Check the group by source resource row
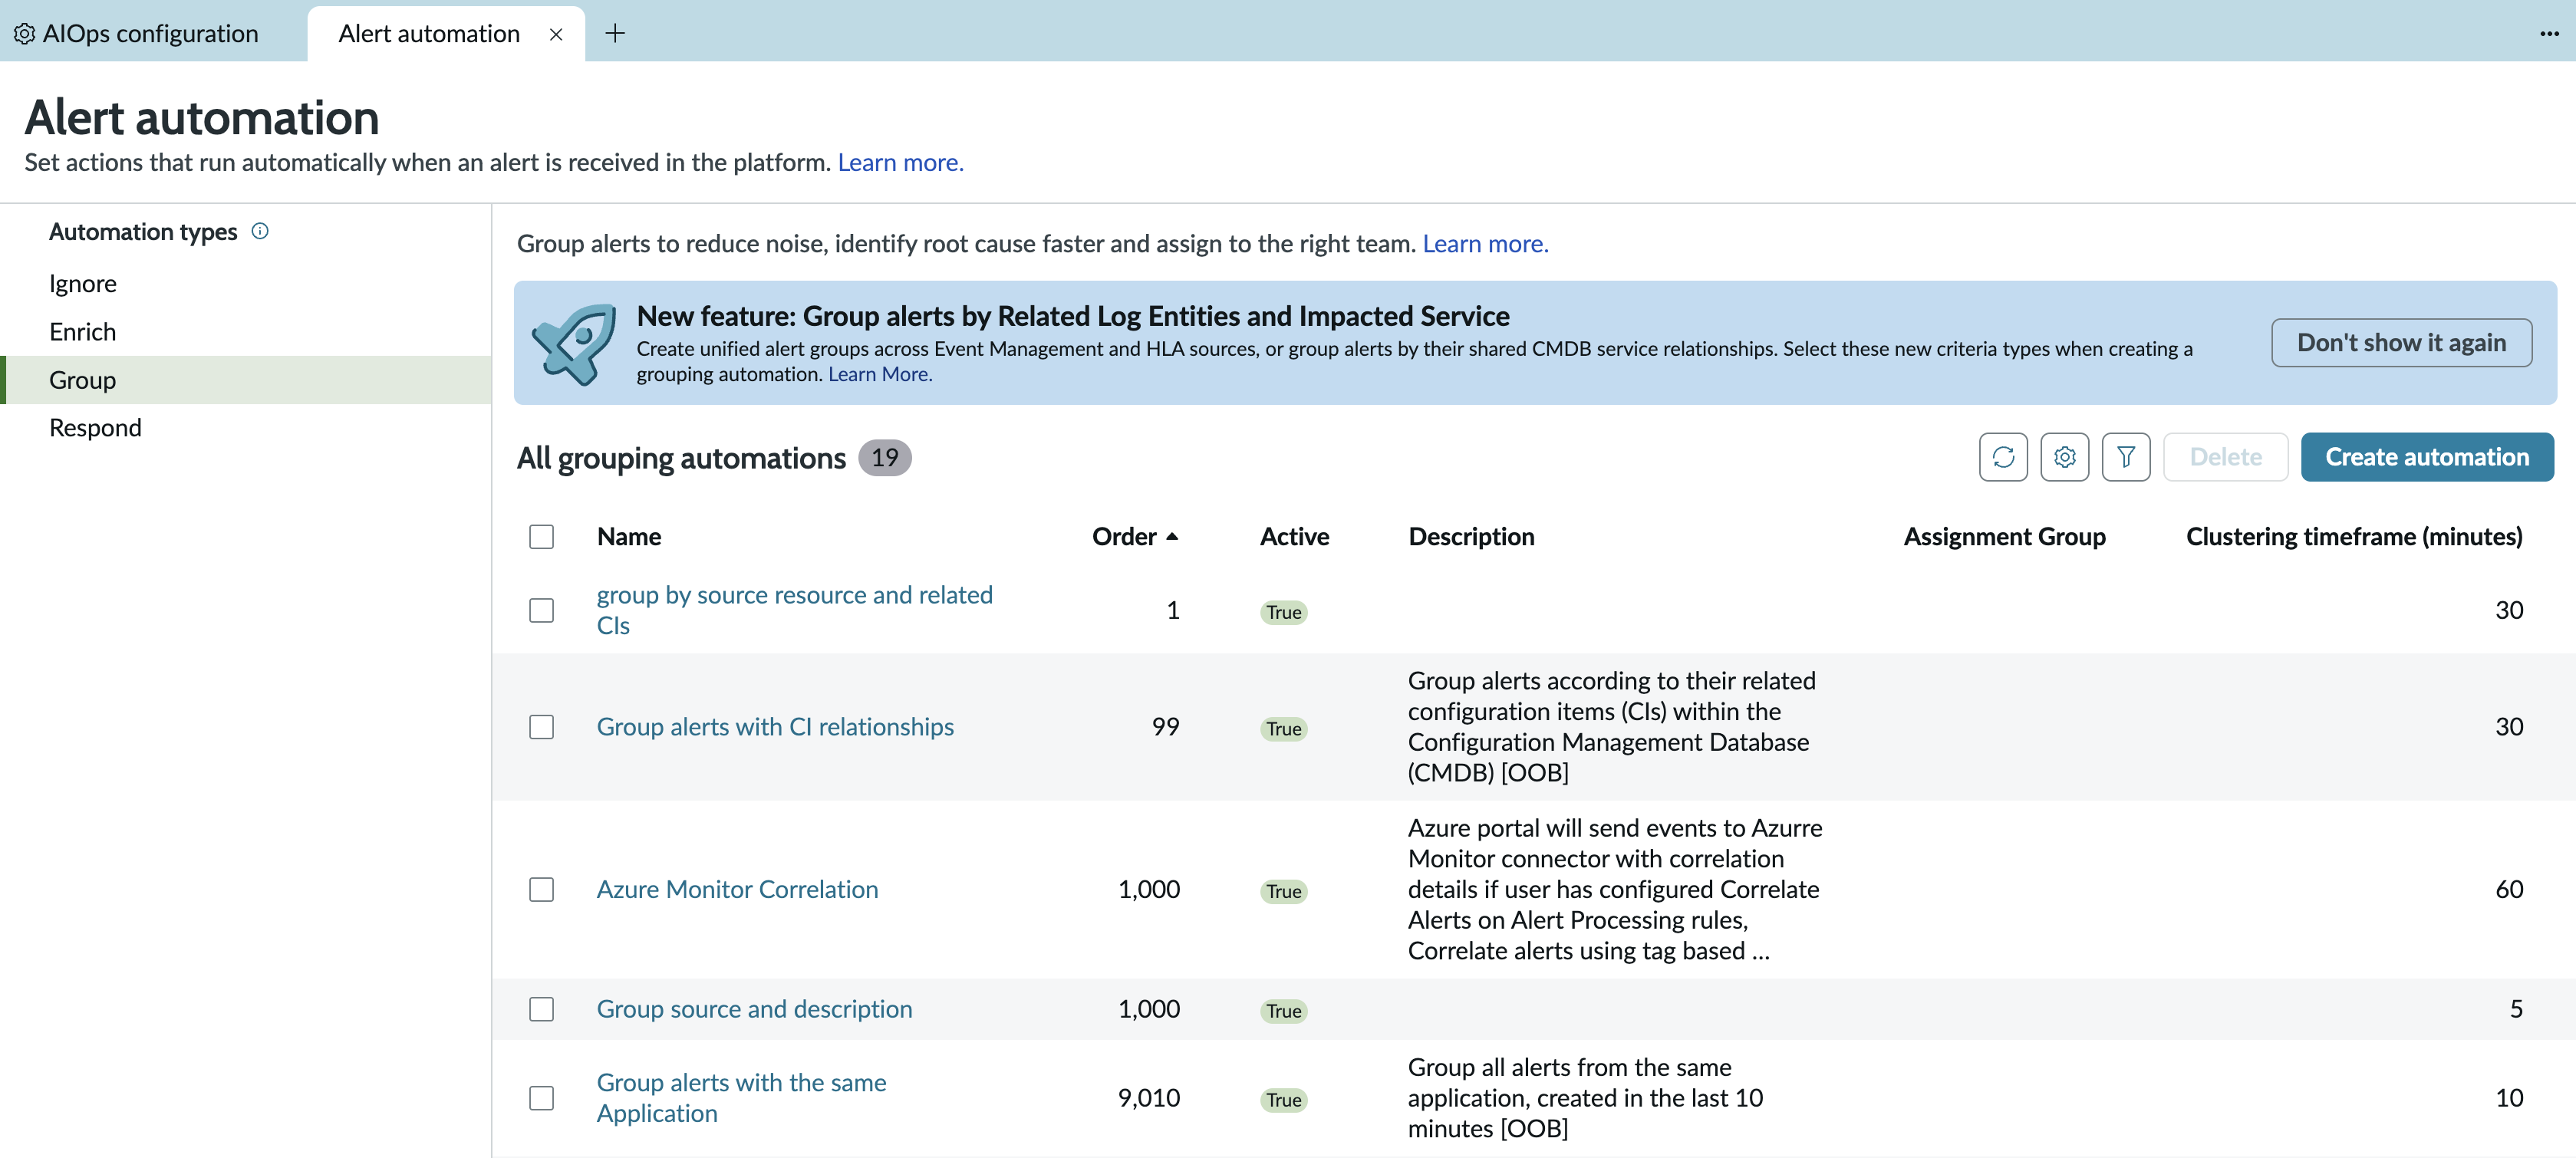 click(x=541, y=610)
